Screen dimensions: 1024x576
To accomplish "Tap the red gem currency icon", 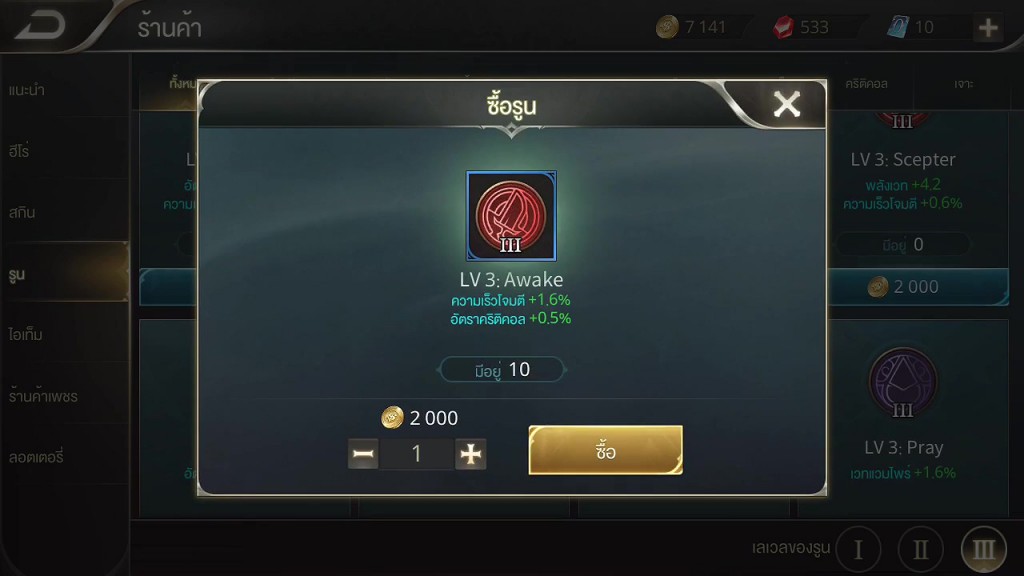I will click(783, 27).
